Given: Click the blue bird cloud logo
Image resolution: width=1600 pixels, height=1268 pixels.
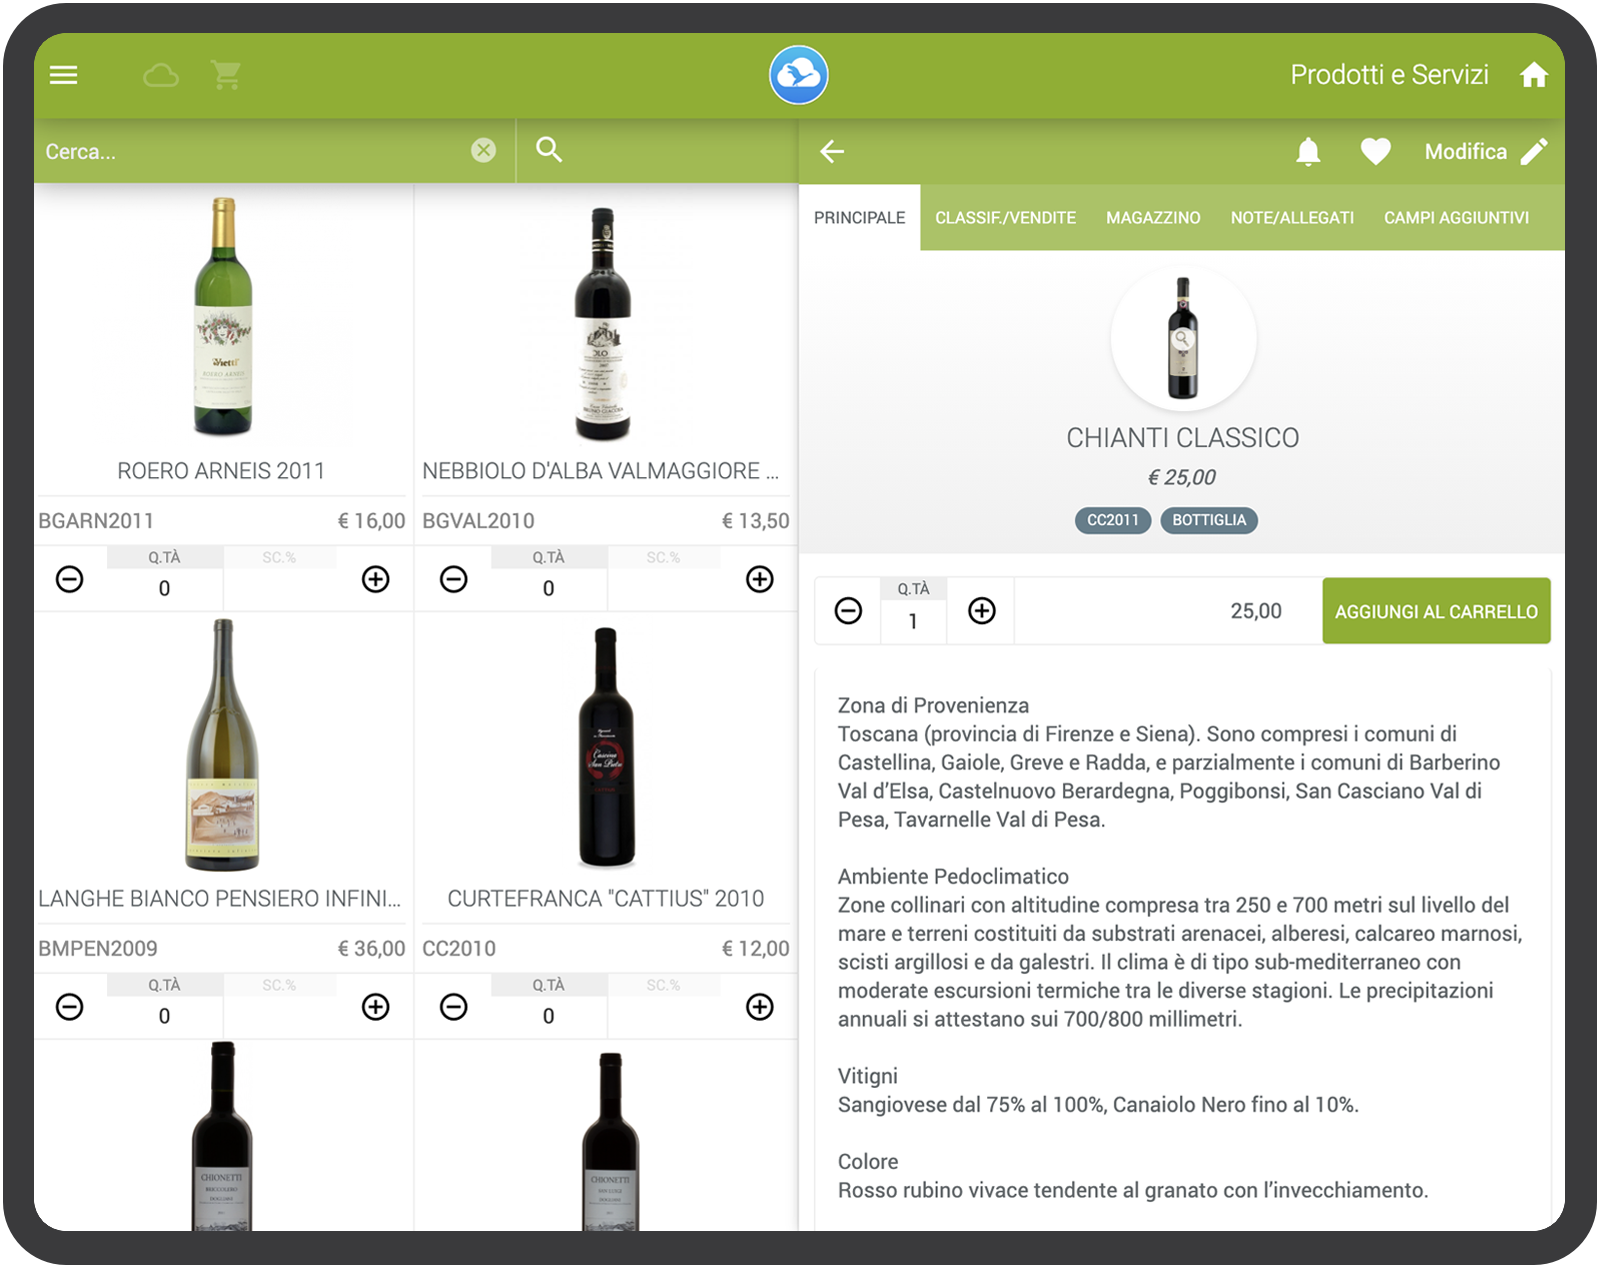Looking at the screenshot, I should 798,75.
